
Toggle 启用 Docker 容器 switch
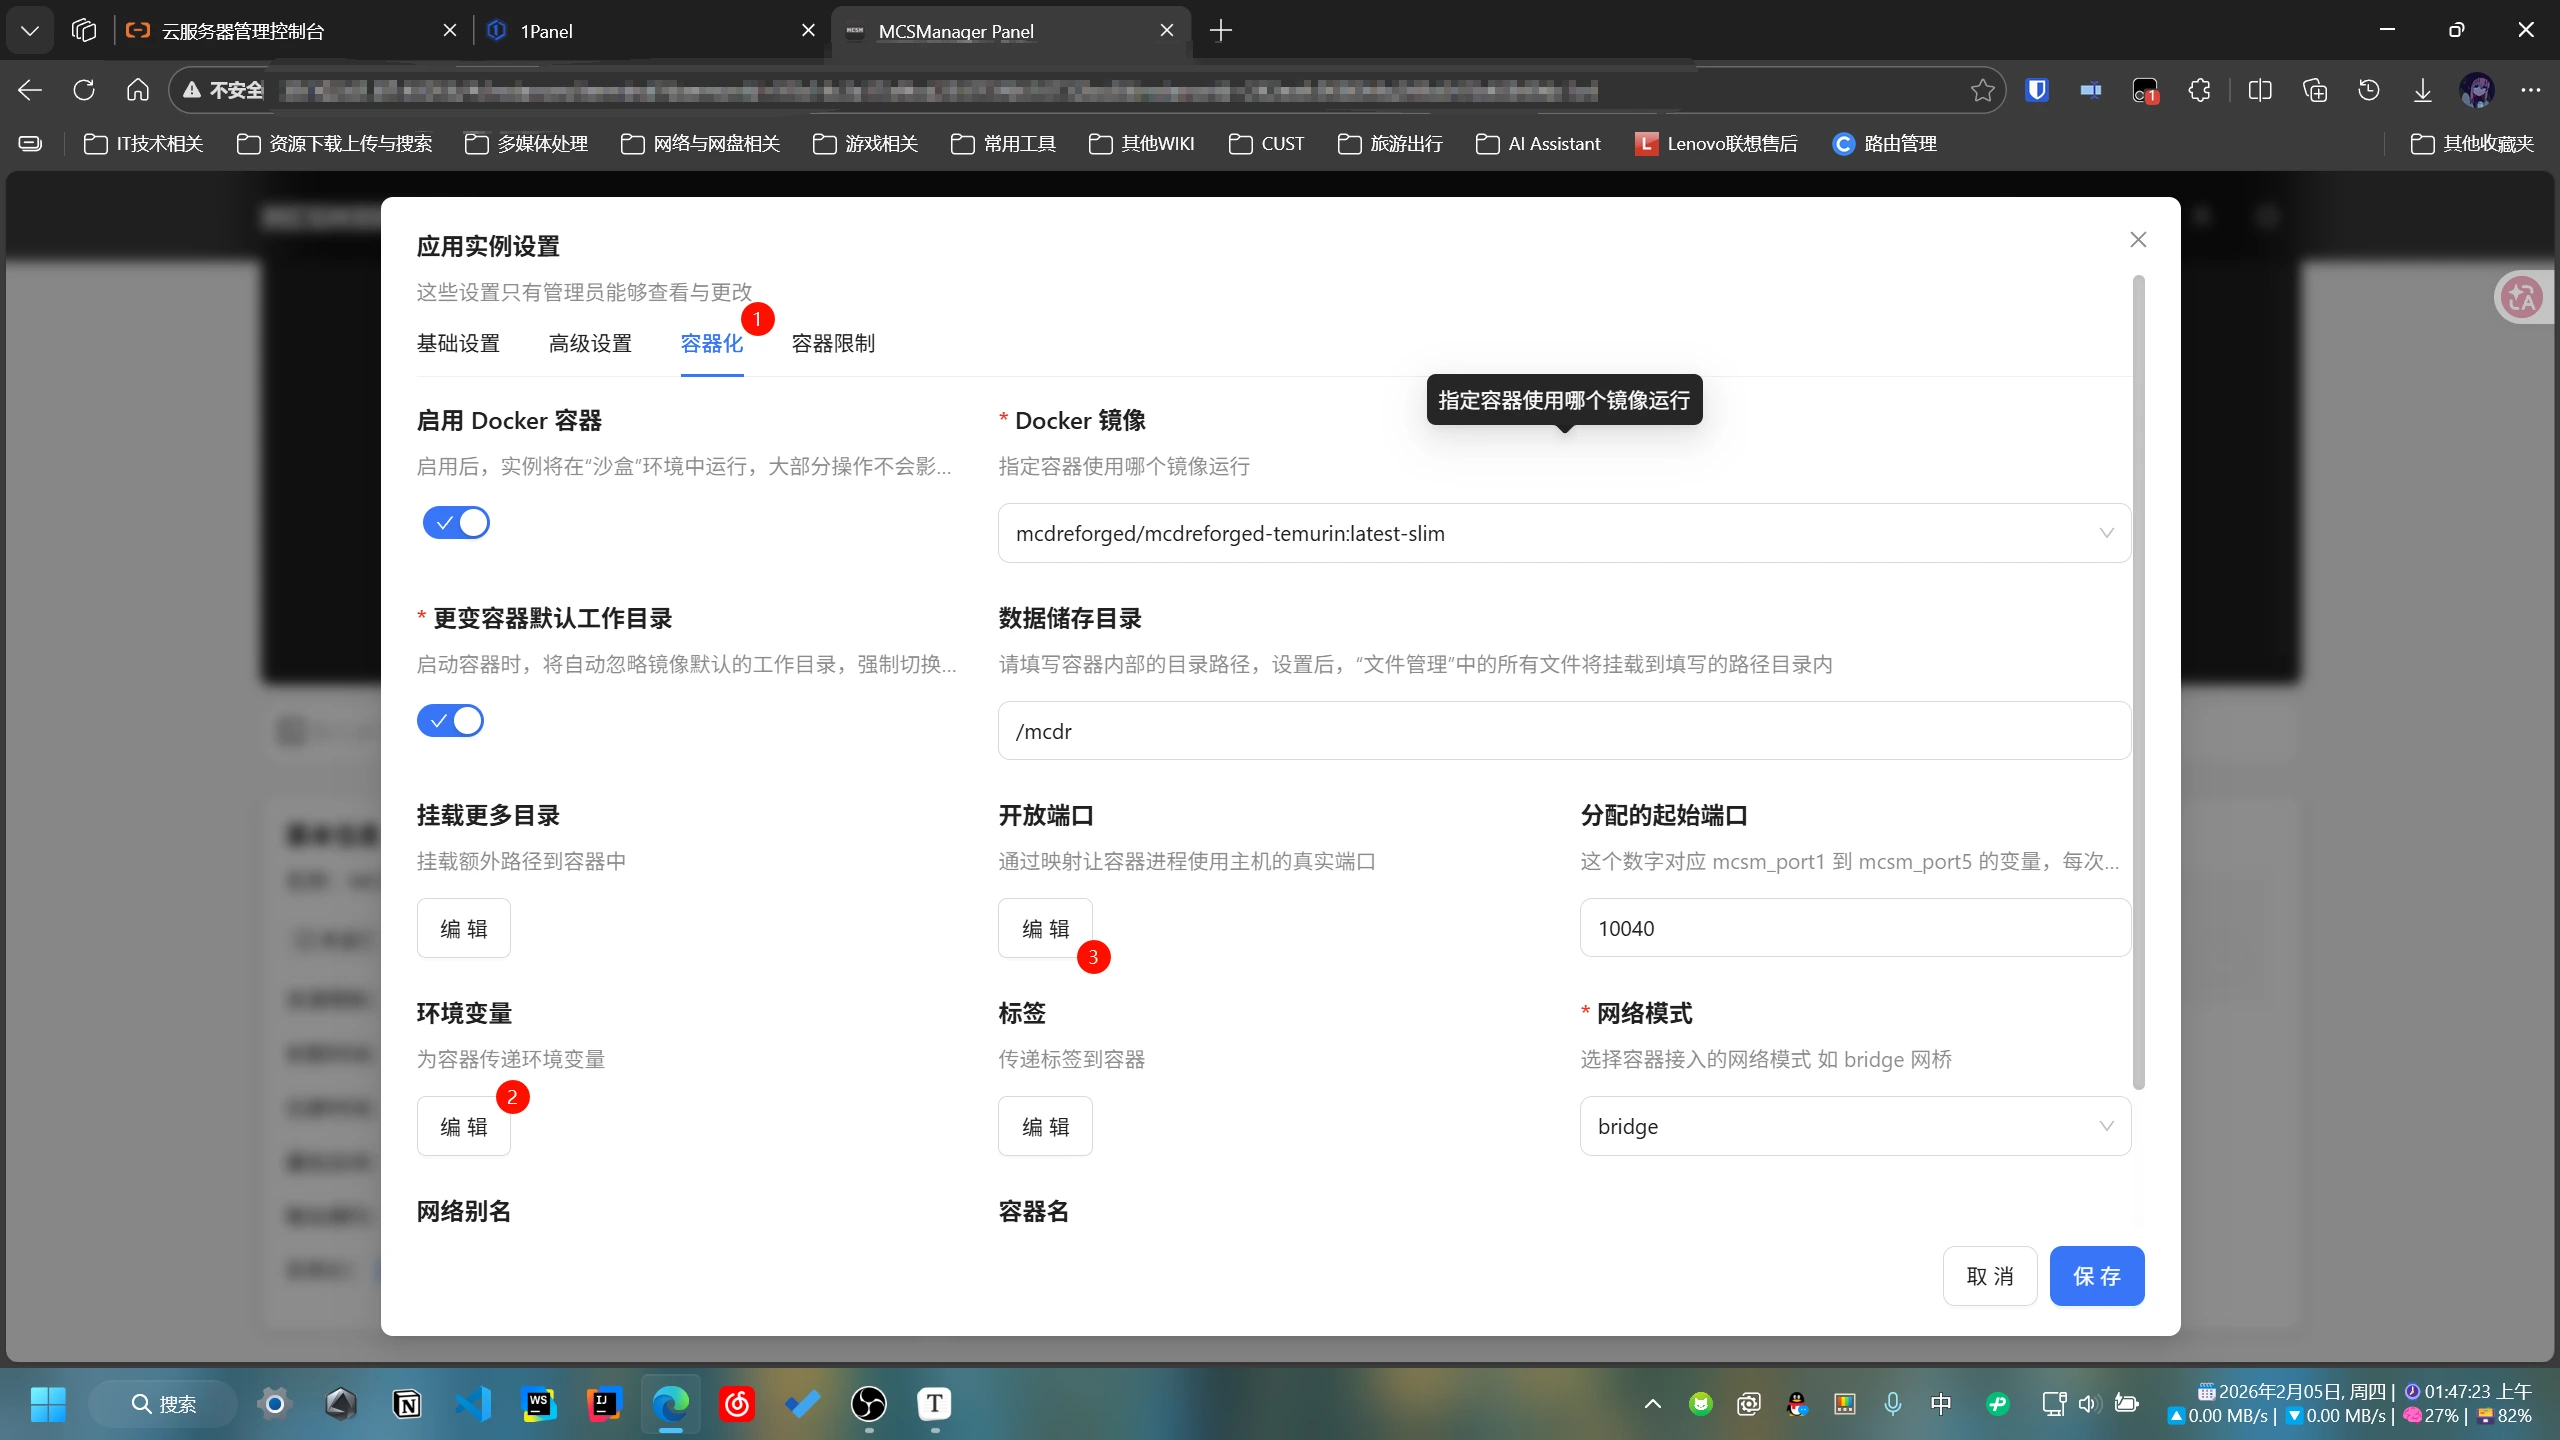point(456,522)
